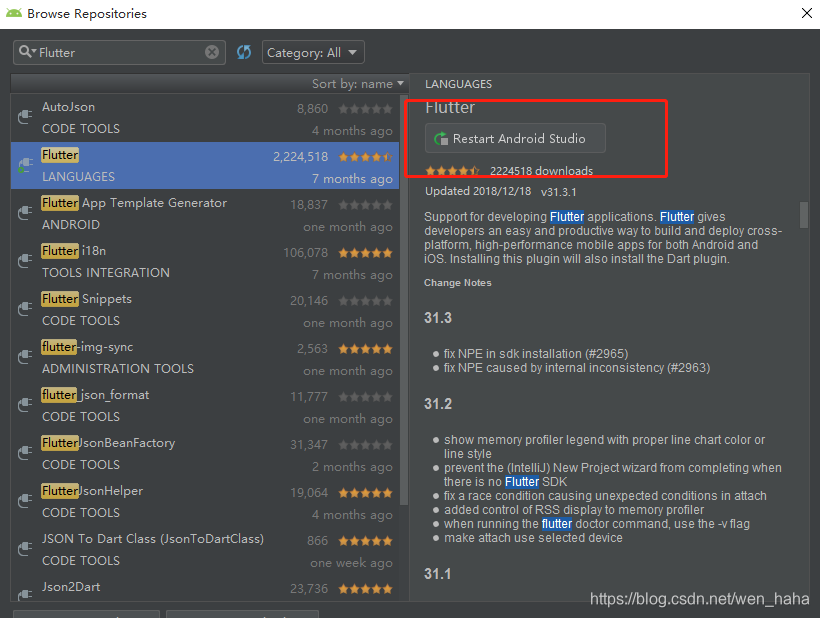
Task: Open the Category: All dropdown
Action: click(x=313, y=52)
